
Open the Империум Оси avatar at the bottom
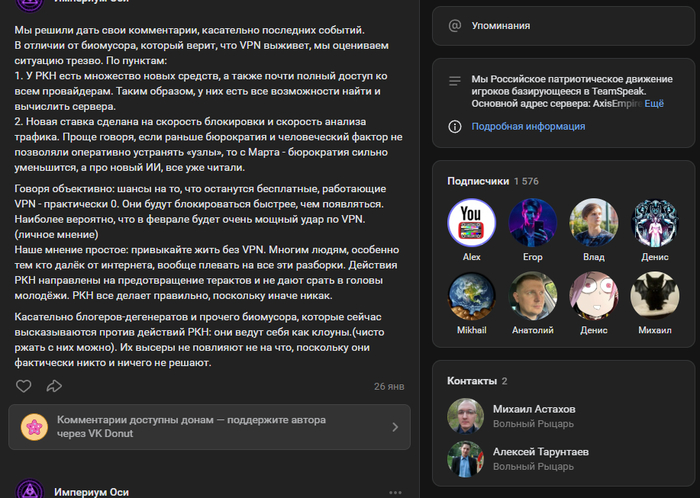[x=34, y=489]
